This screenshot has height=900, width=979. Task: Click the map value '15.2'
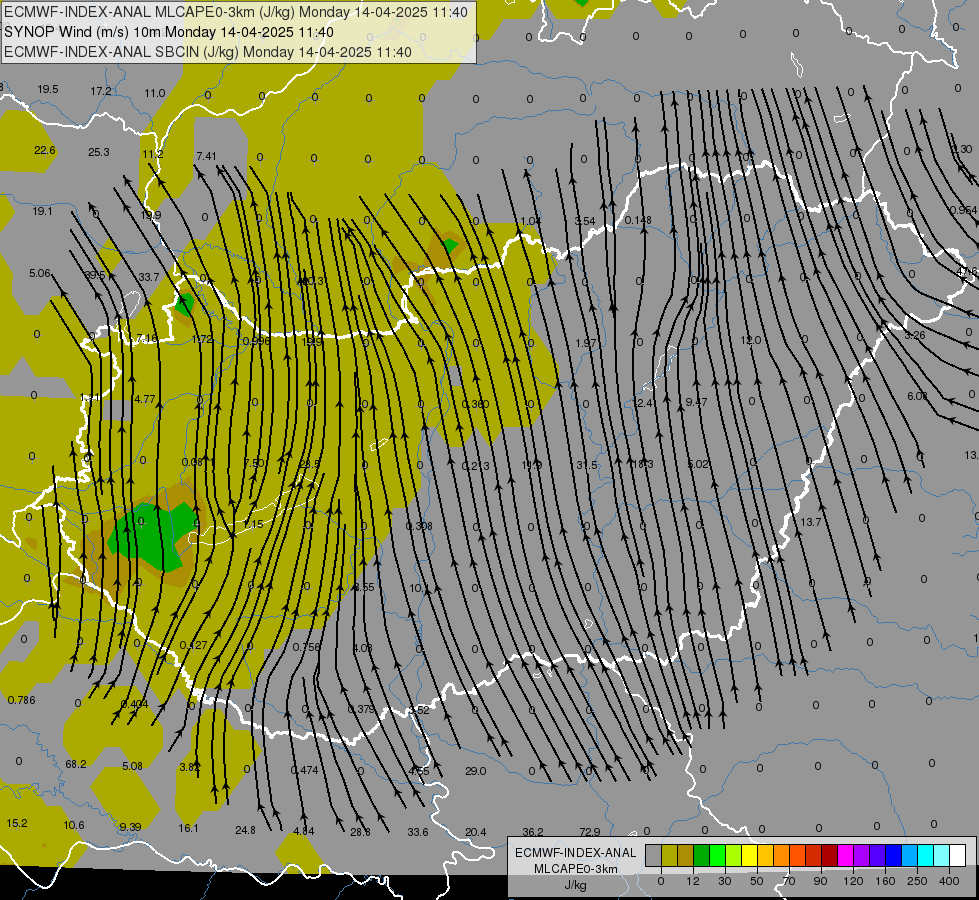click(17, 823)
